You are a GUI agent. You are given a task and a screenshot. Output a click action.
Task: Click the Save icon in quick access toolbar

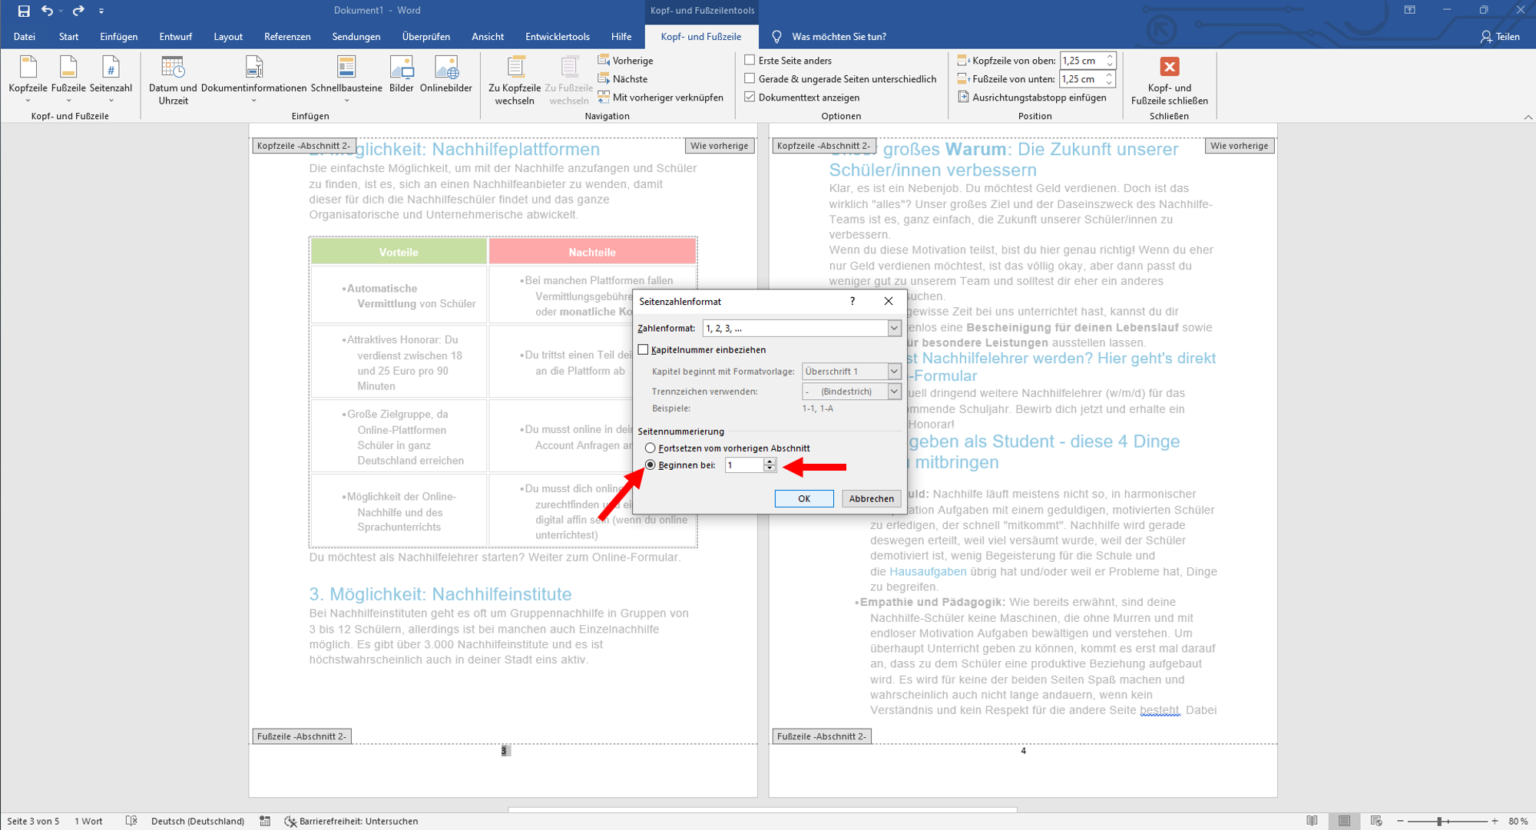coord(24,10)
